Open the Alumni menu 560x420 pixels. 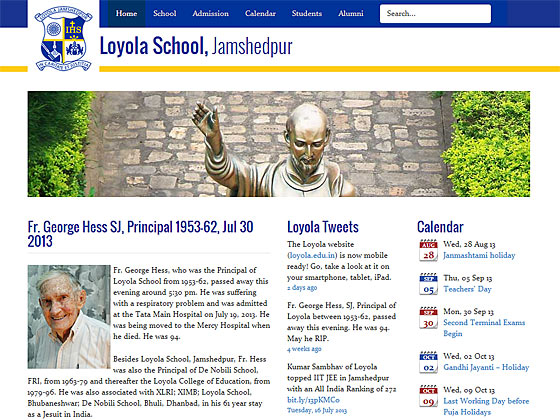coord(351,14)
